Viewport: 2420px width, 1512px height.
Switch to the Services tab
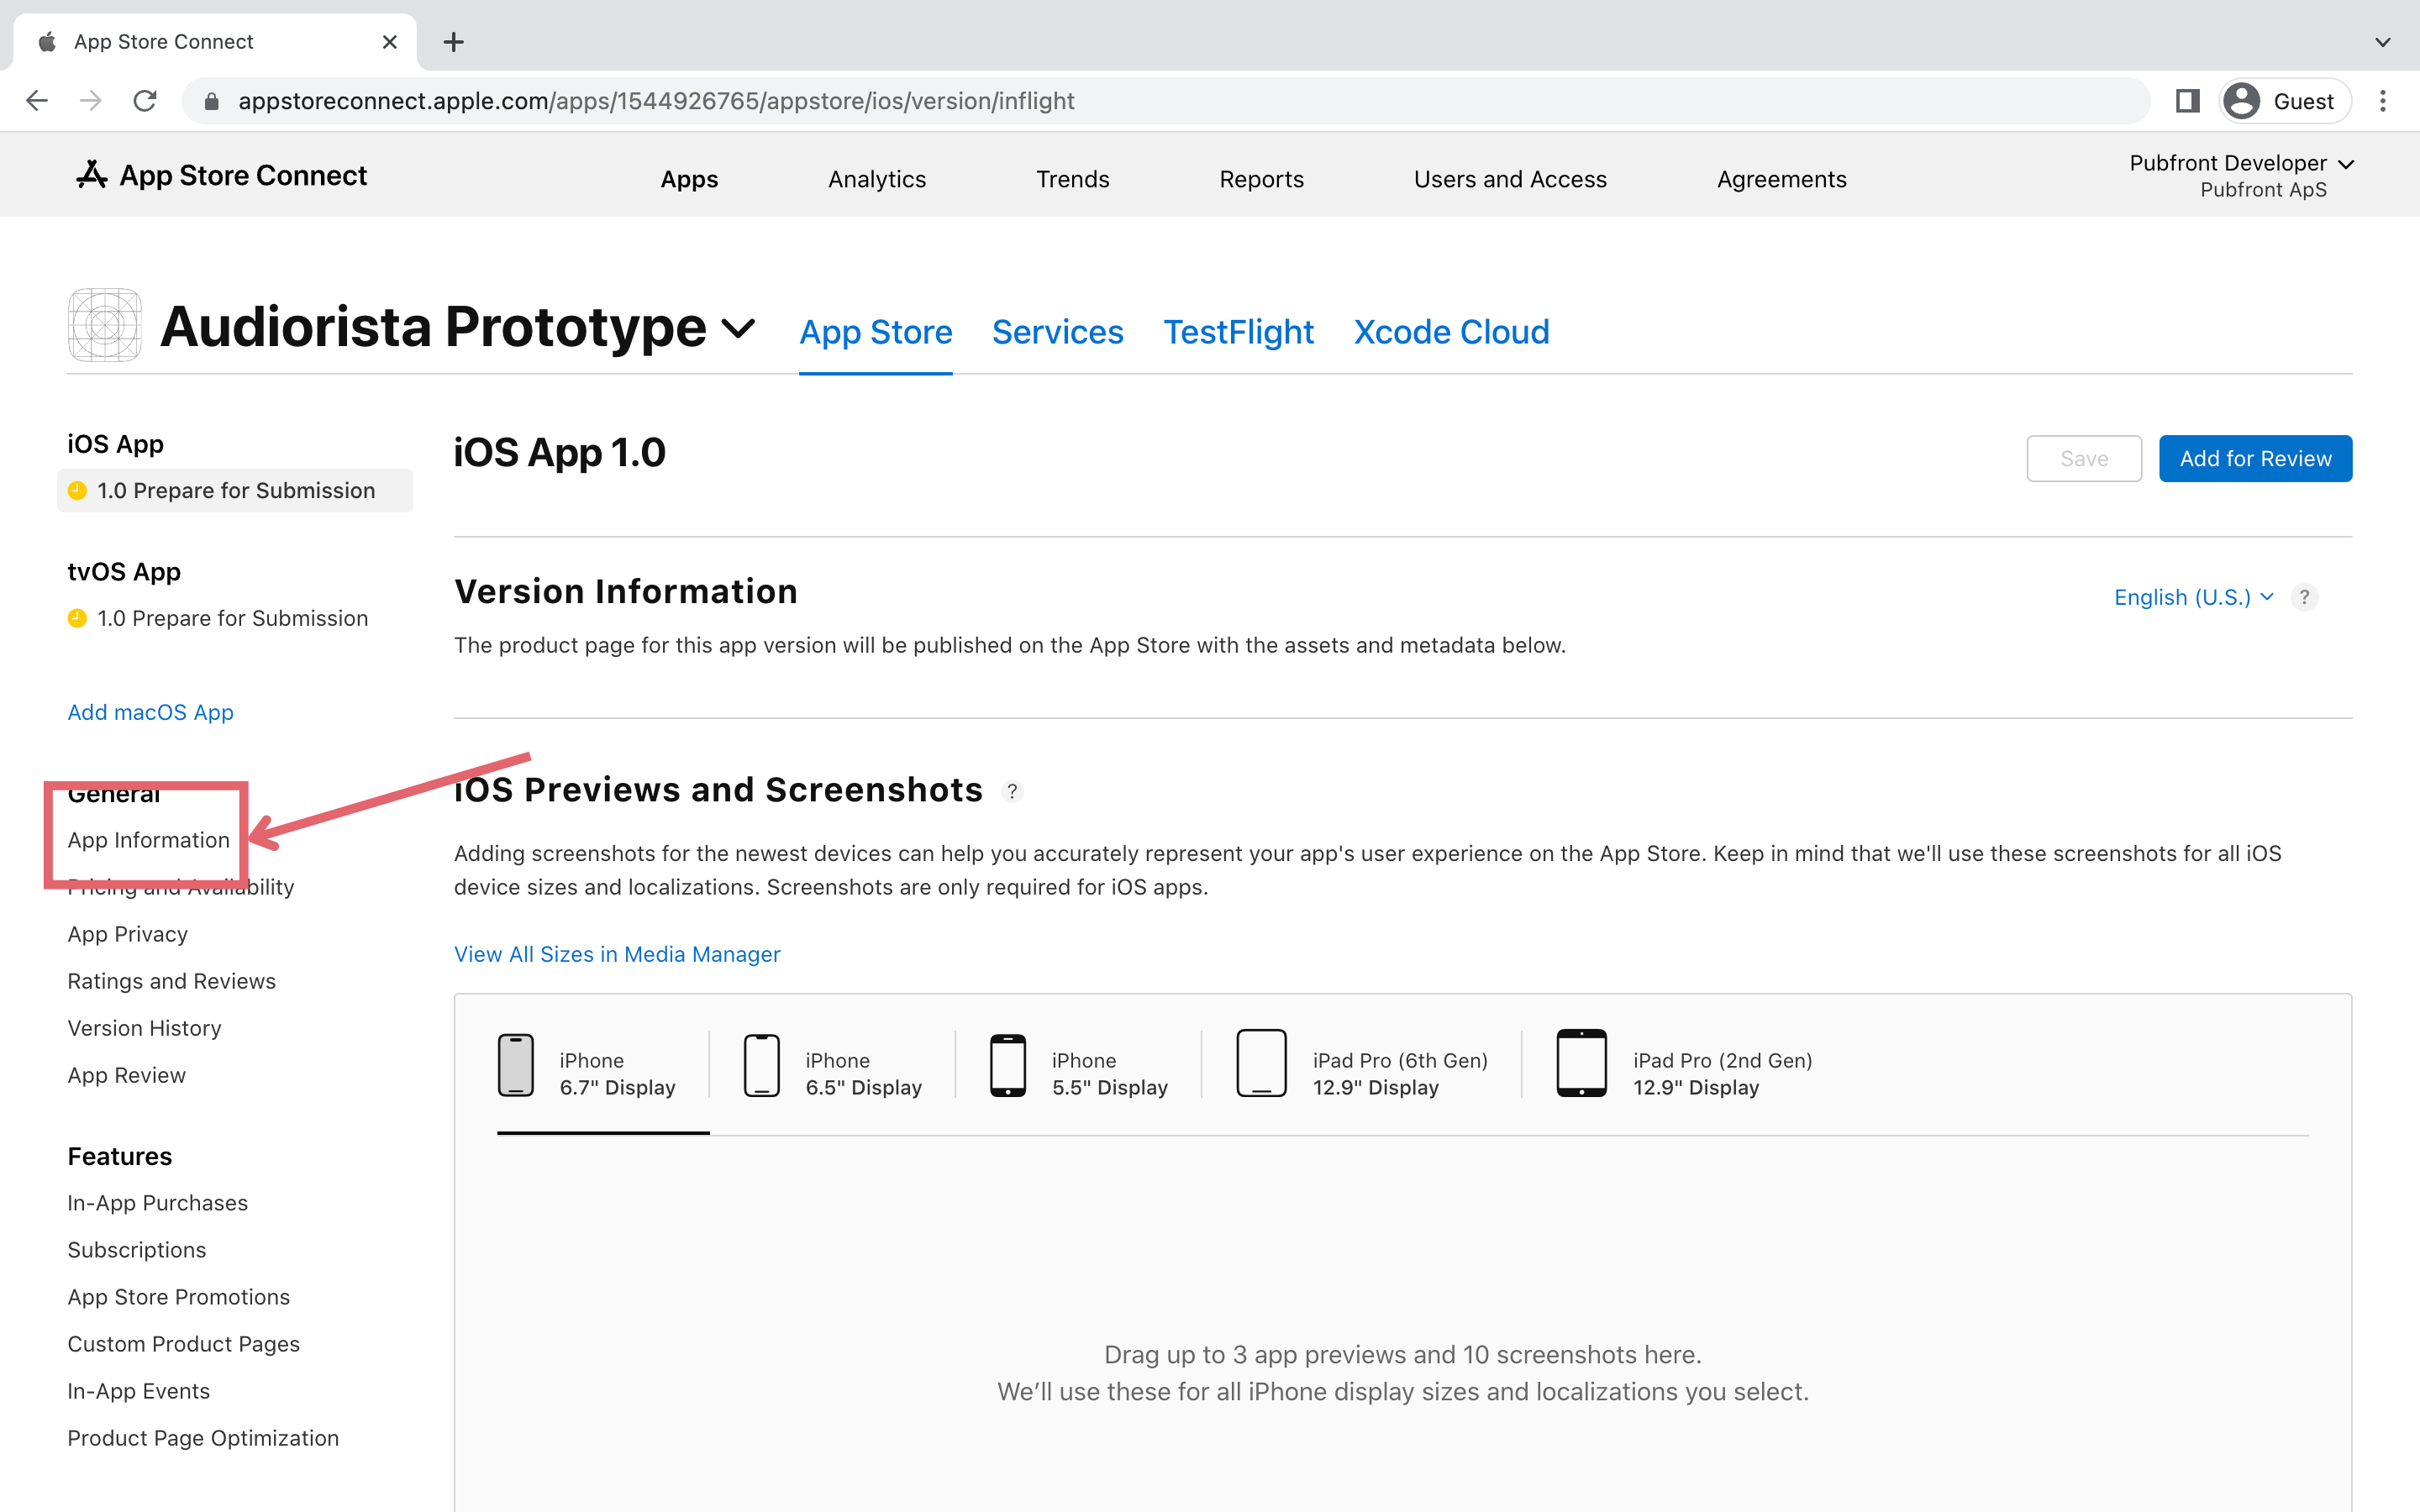(x=1058, y=332)
